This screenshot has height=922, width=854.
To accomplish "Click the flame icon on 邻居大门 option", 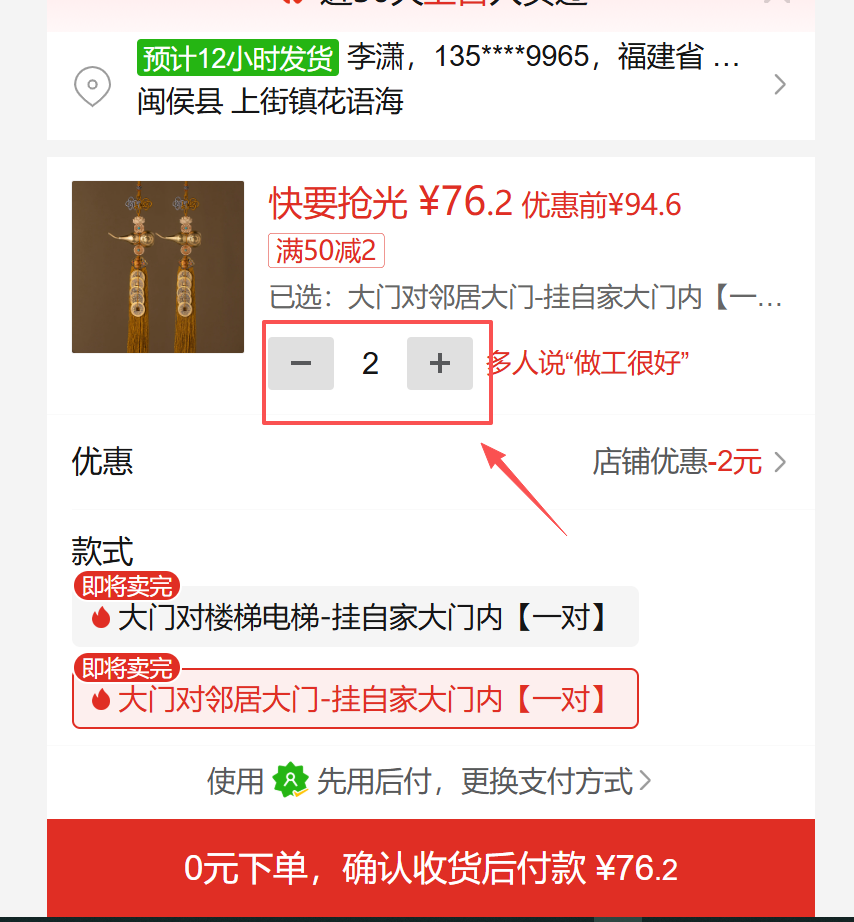I will [101, 700].
